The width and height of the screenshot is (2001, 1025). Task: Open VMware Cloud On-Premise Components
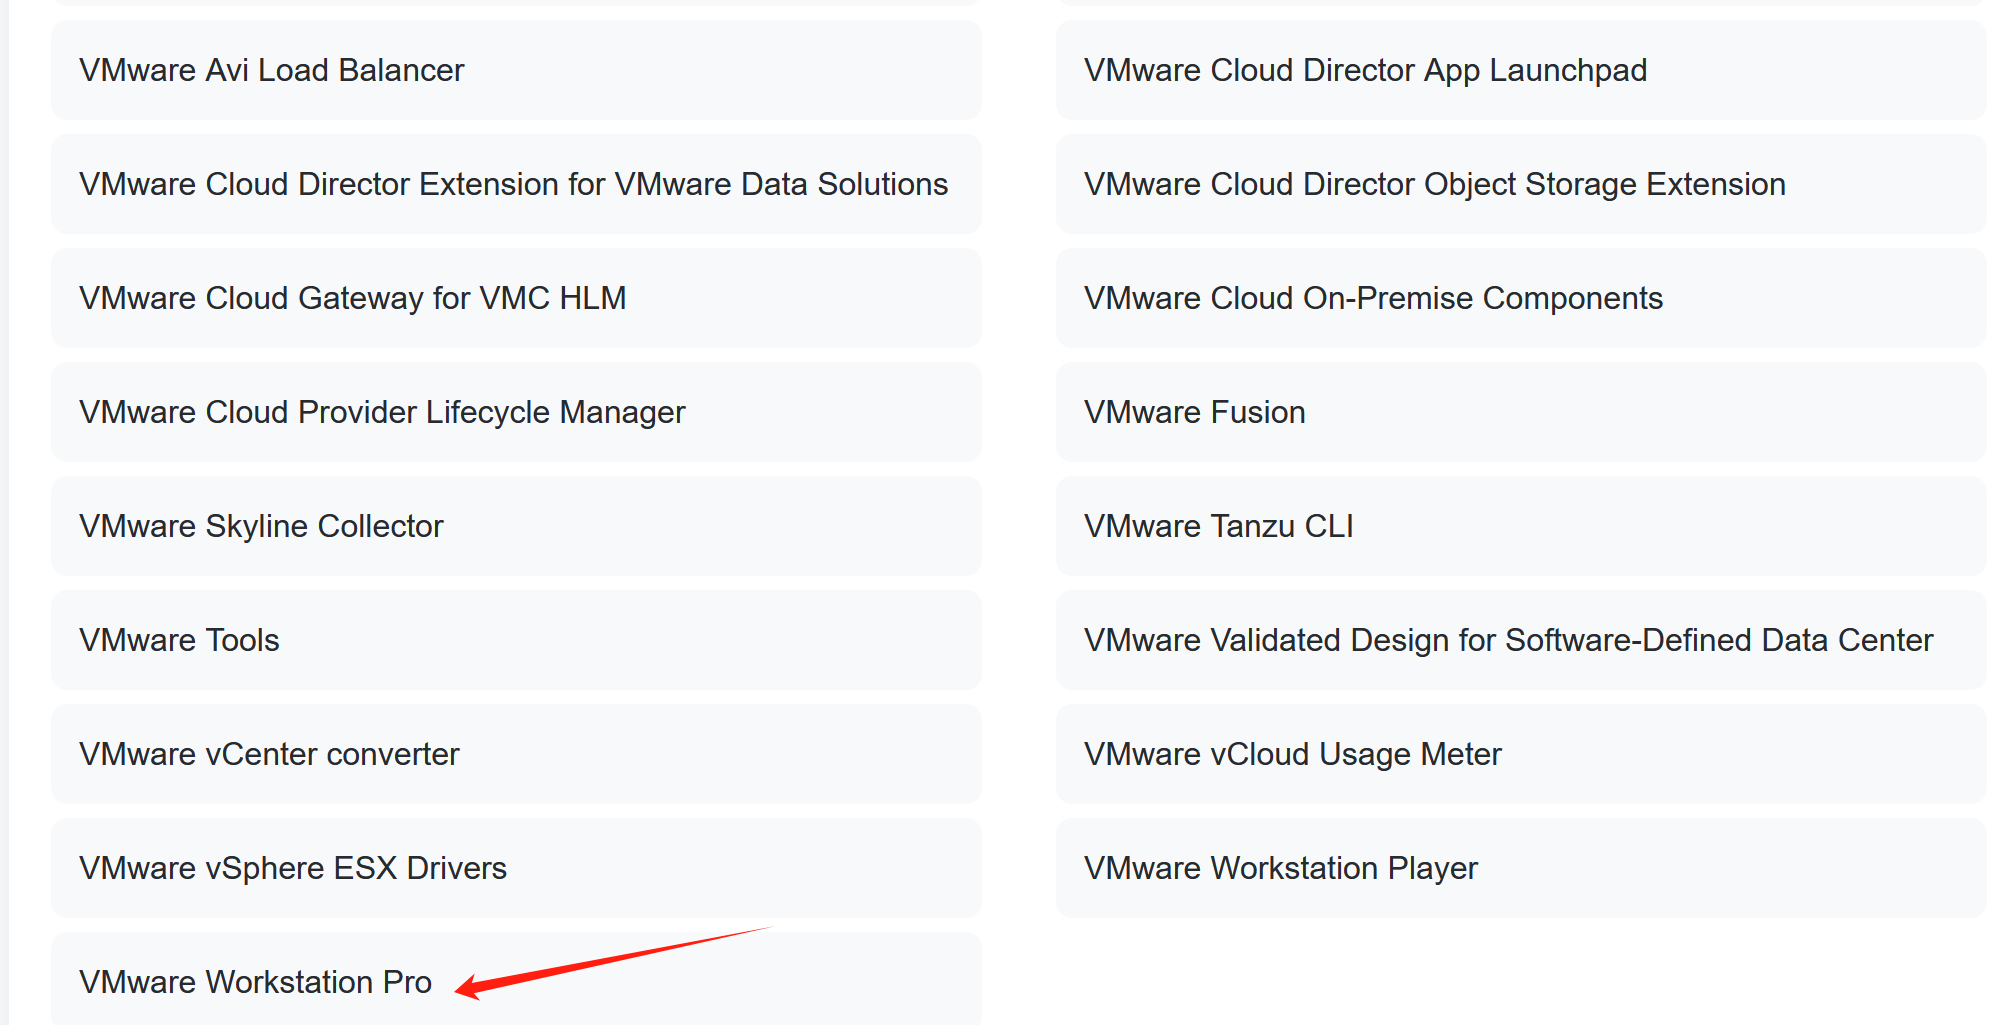point(1521,298)
